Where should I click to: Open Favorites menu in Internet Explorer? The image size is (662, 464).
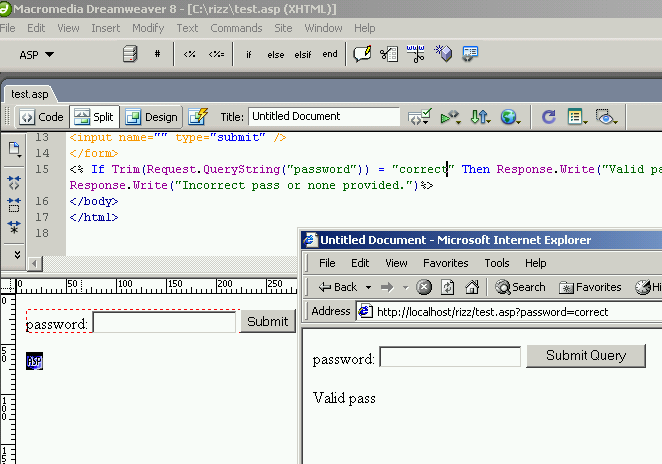[x=445, y=263]
